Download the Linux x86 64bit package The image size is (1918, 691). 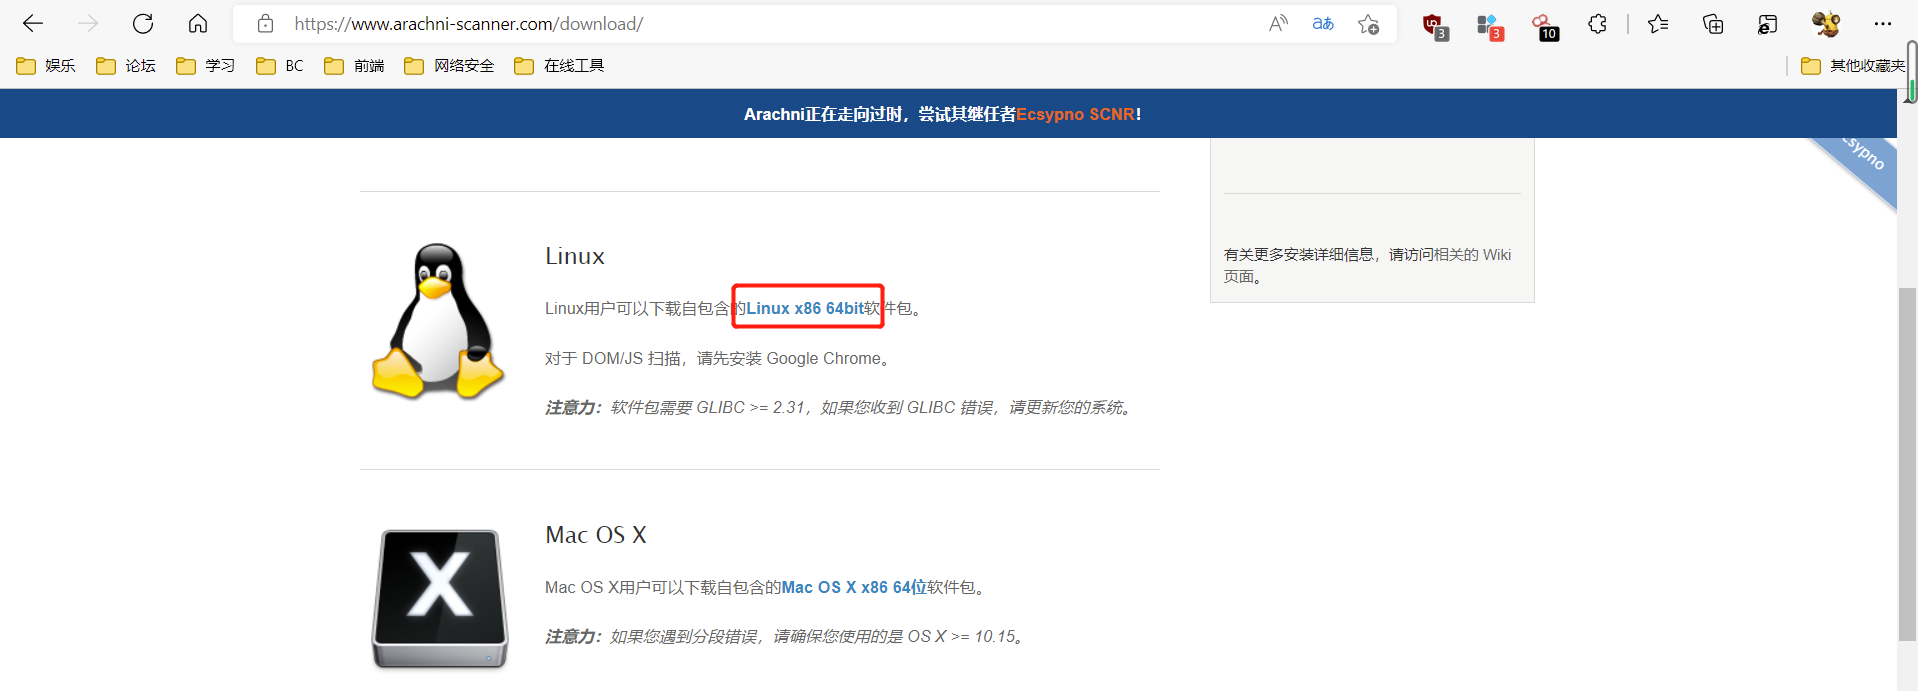click(805, 308)
